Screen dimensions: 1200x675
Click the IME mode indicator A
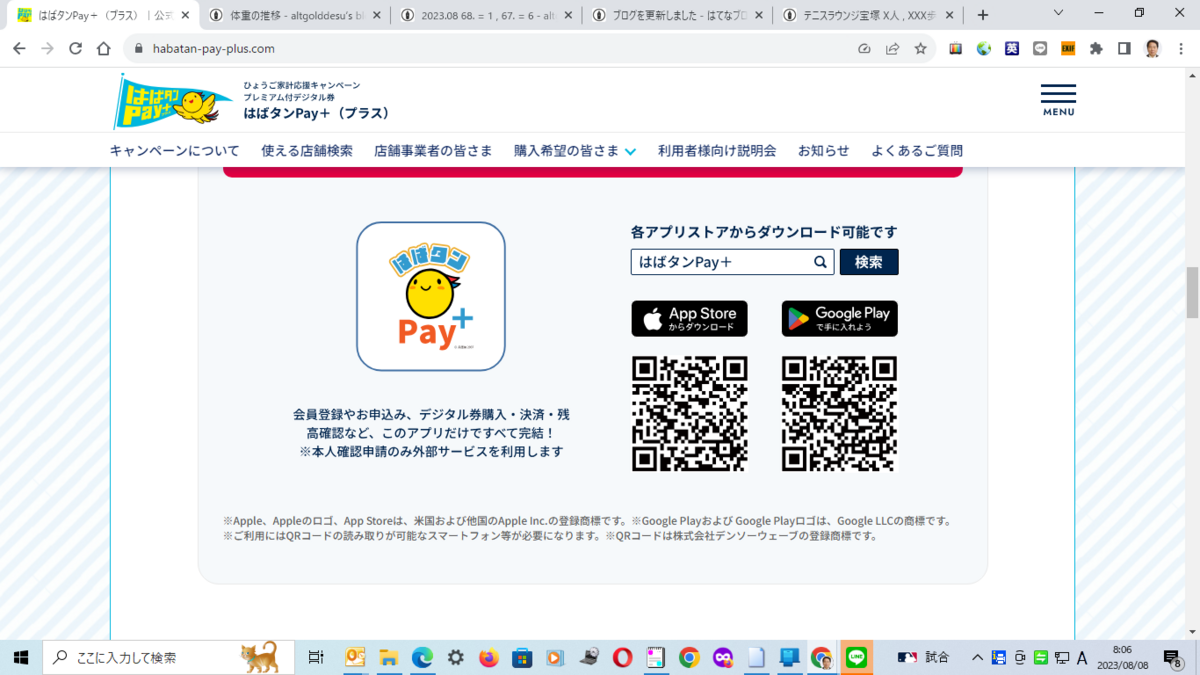1081,658
